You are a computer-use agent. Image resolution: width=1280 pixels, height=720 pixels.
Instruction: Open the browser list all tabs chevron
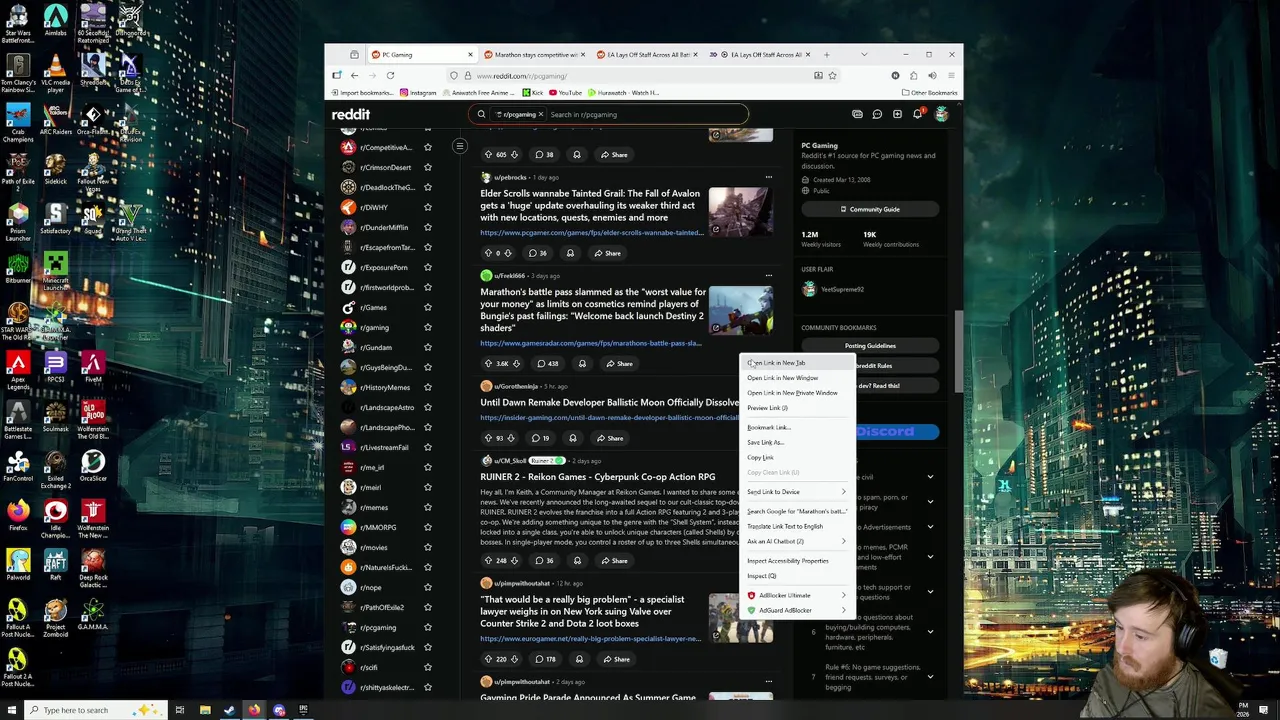(x=864, y=54)
